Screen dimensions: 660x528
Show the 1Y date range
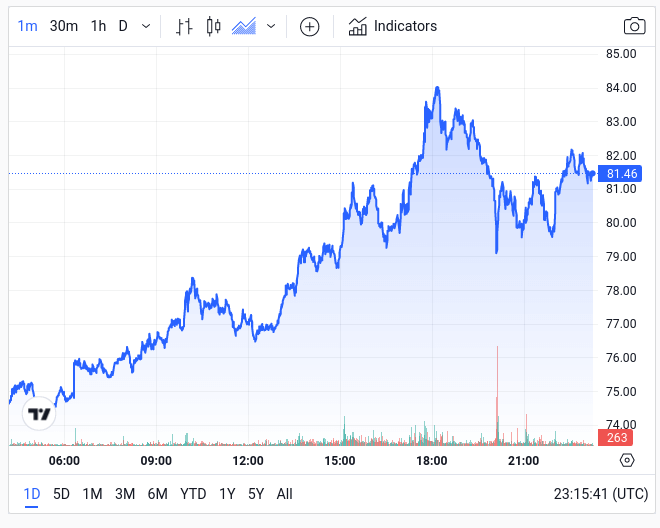pos(227,493)
